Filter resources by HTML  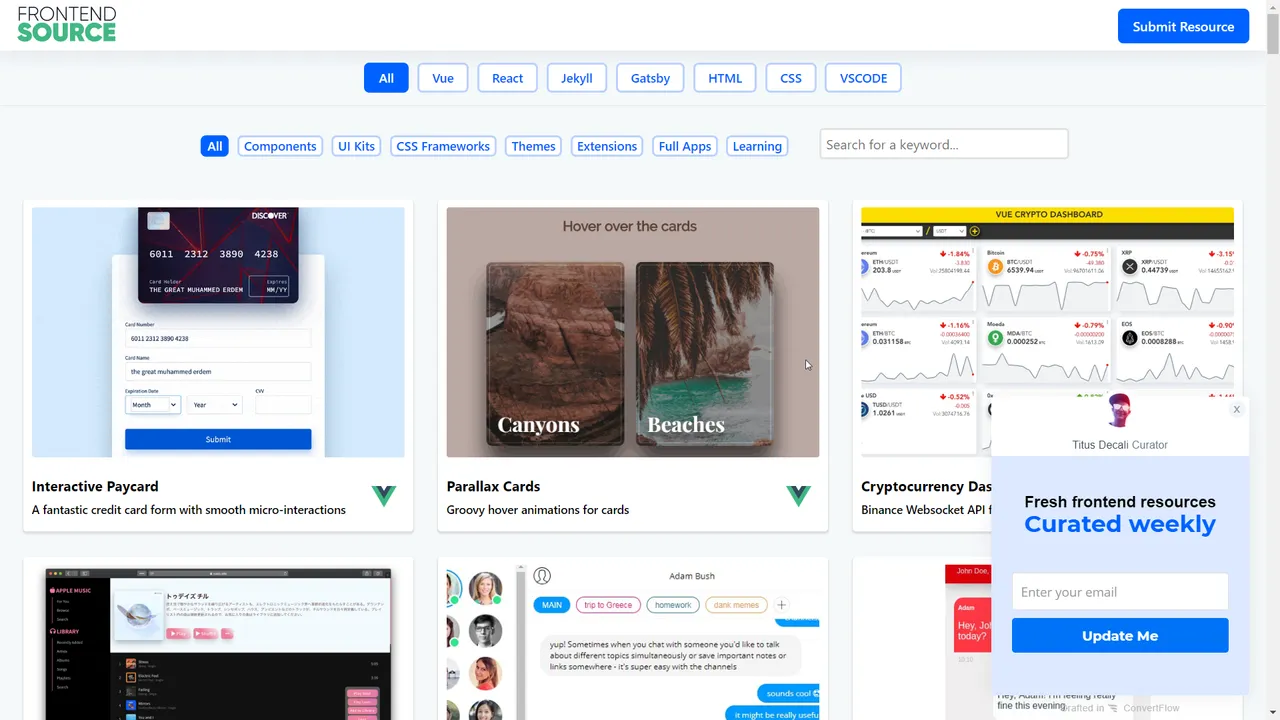[725, 78]
